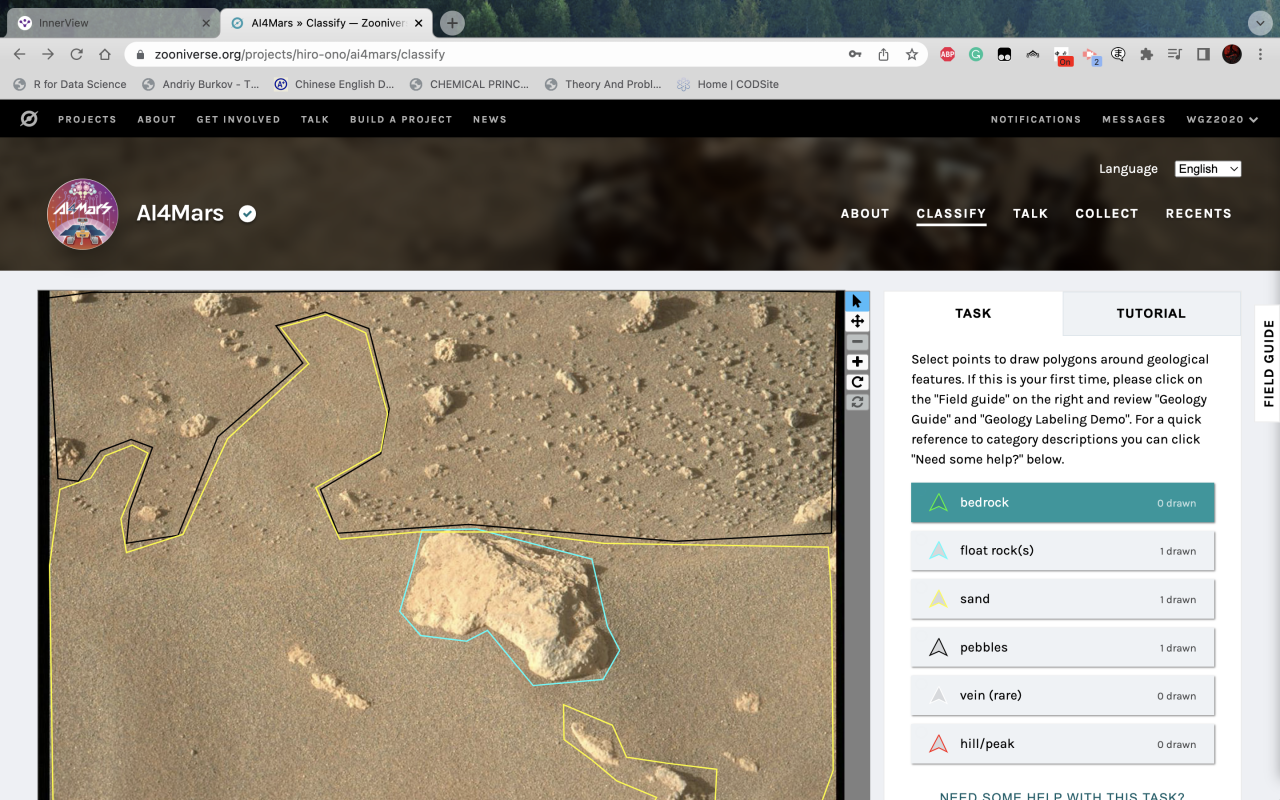This screenshot has height=800, width=1280.
Task: Rotate the subject image
Action: pyautogui.click(x=857, y=382)
